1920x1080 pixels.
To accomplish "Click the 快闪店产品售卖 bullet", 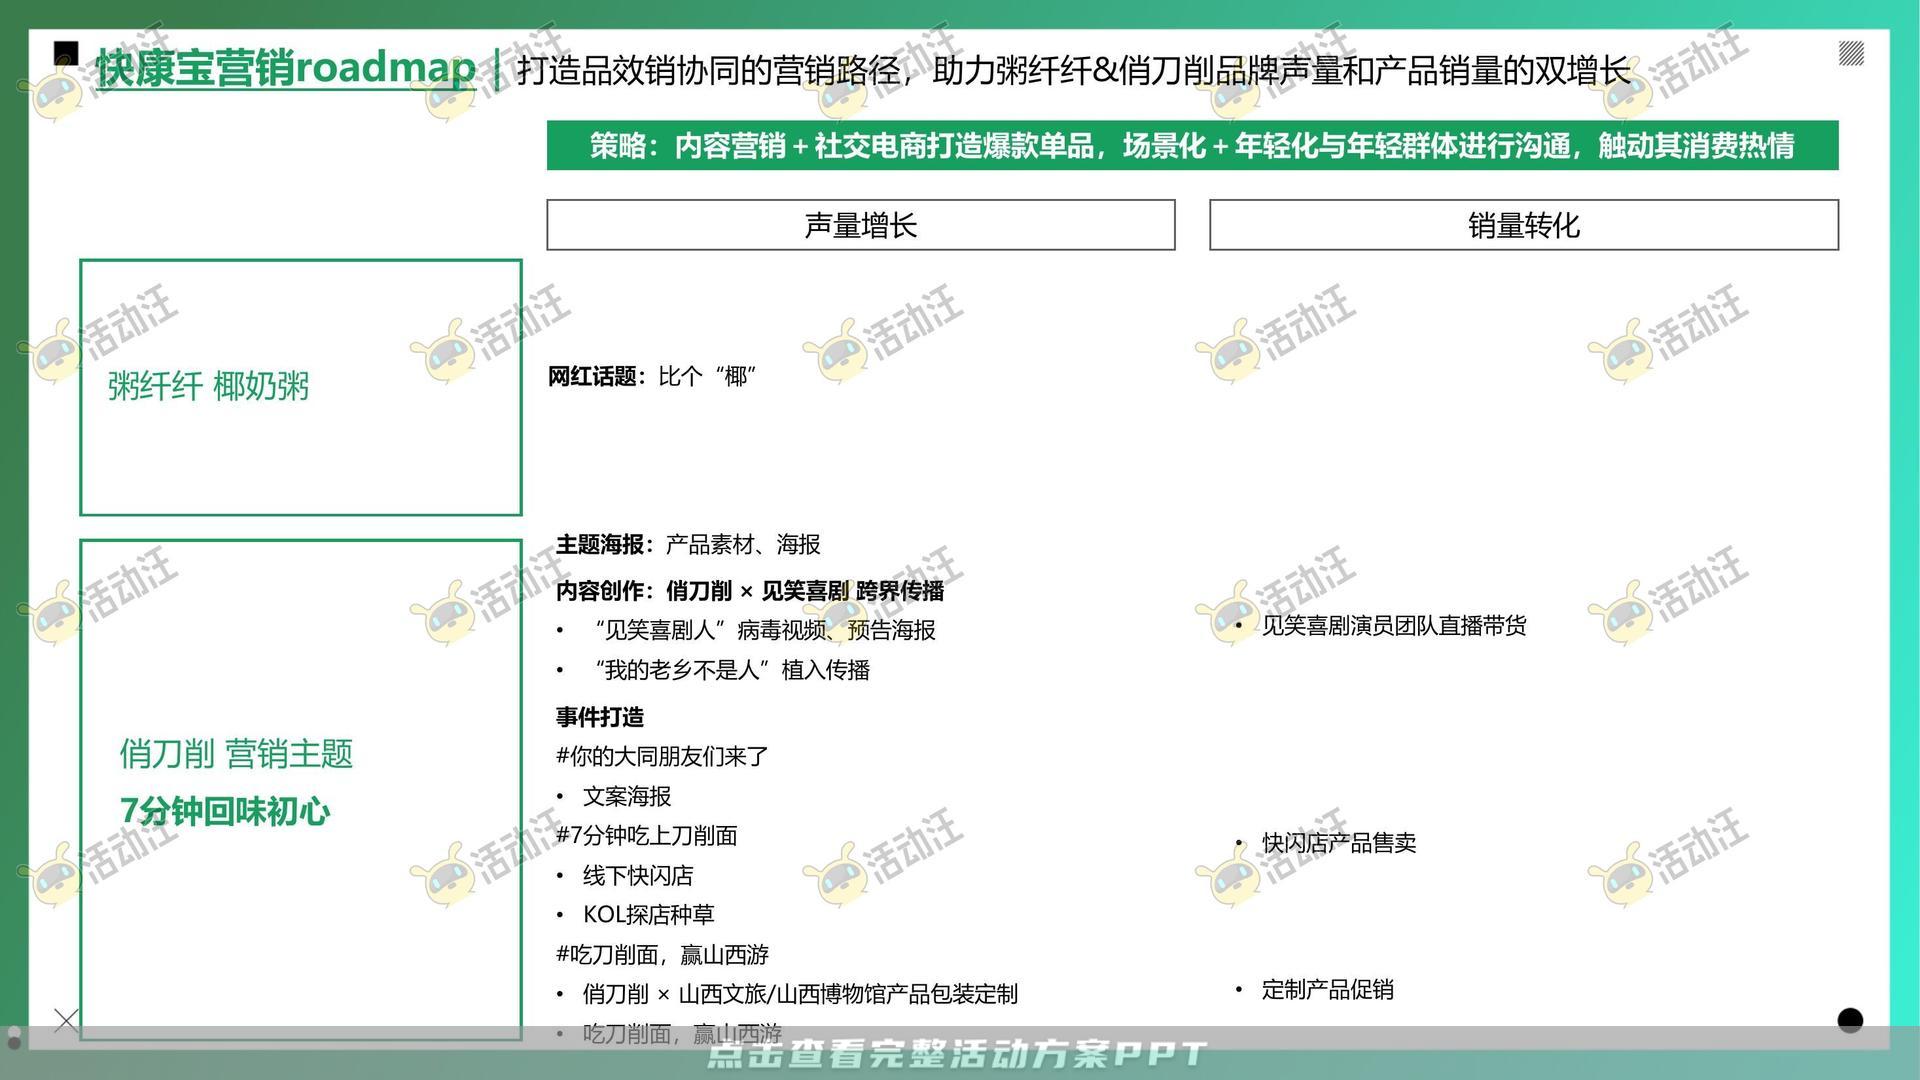I will [x=1339, y=843].
